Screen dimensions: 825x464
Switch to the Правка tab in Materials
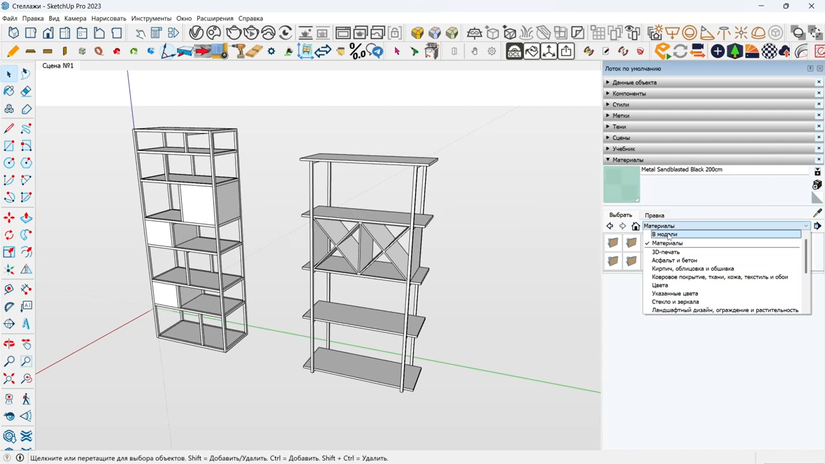pyautogui.click(x=655, y=215)
